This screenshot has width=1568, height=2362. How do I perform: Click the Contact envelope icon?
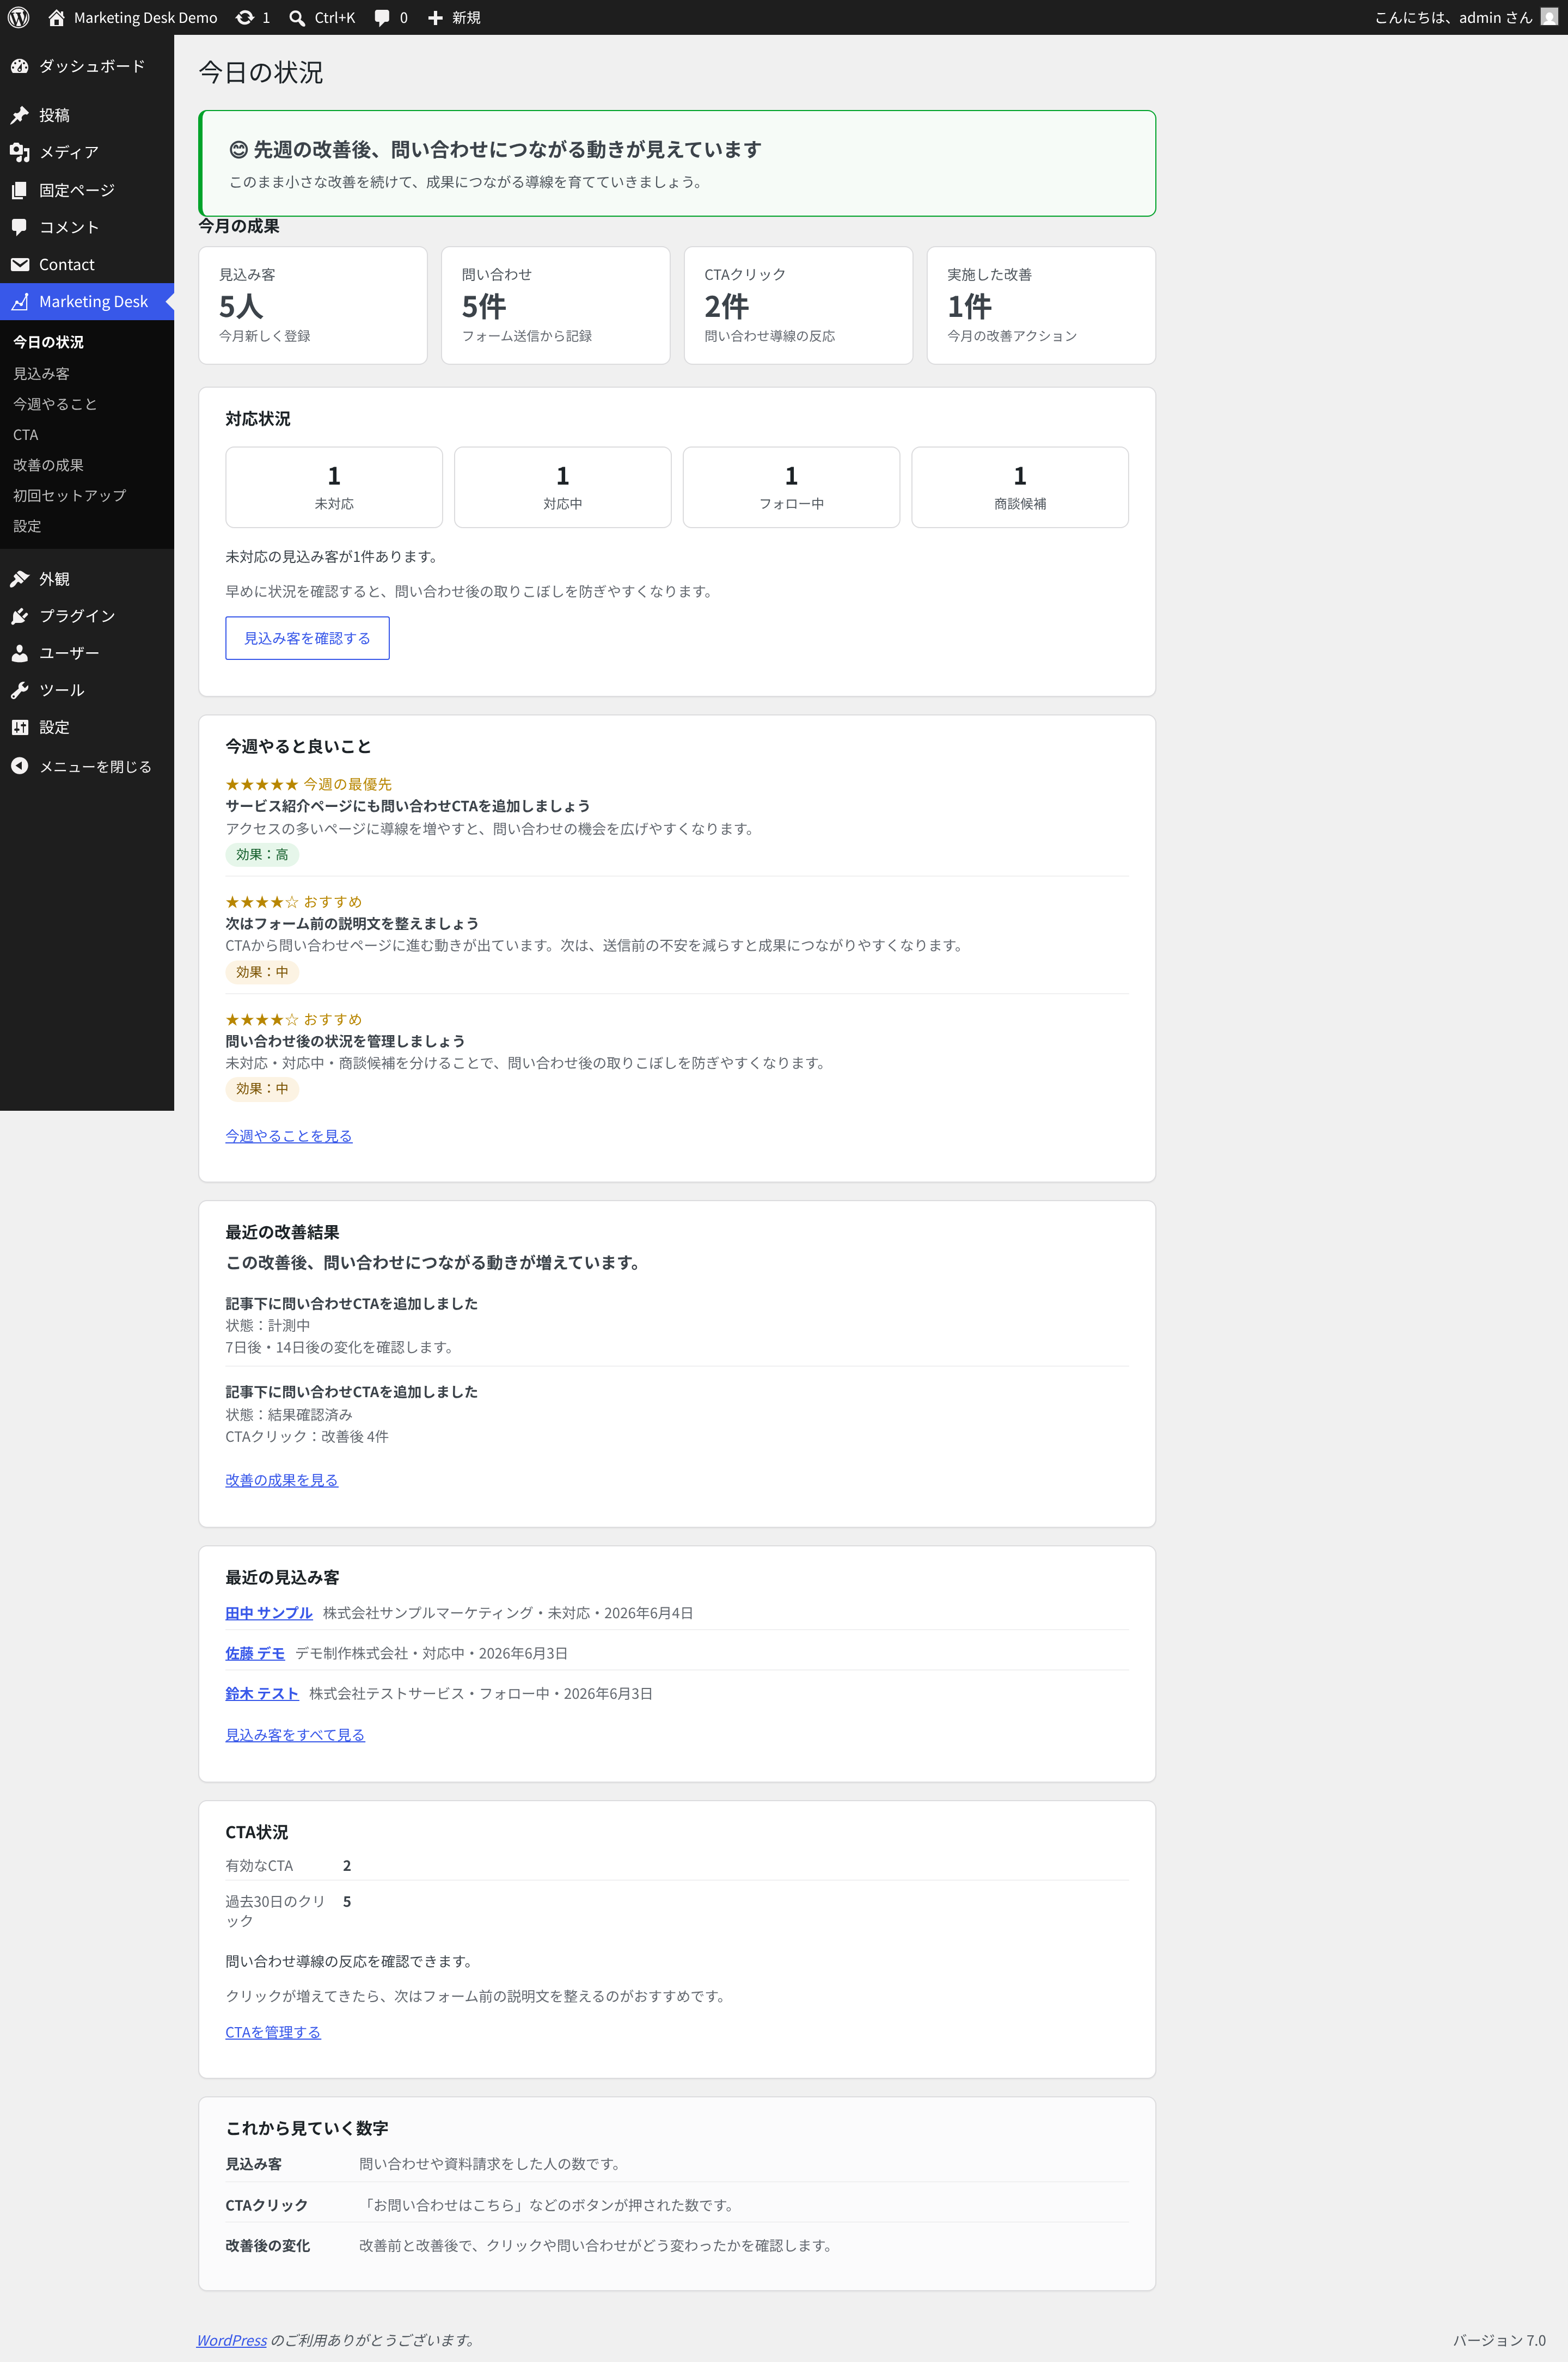pos(20,264)
